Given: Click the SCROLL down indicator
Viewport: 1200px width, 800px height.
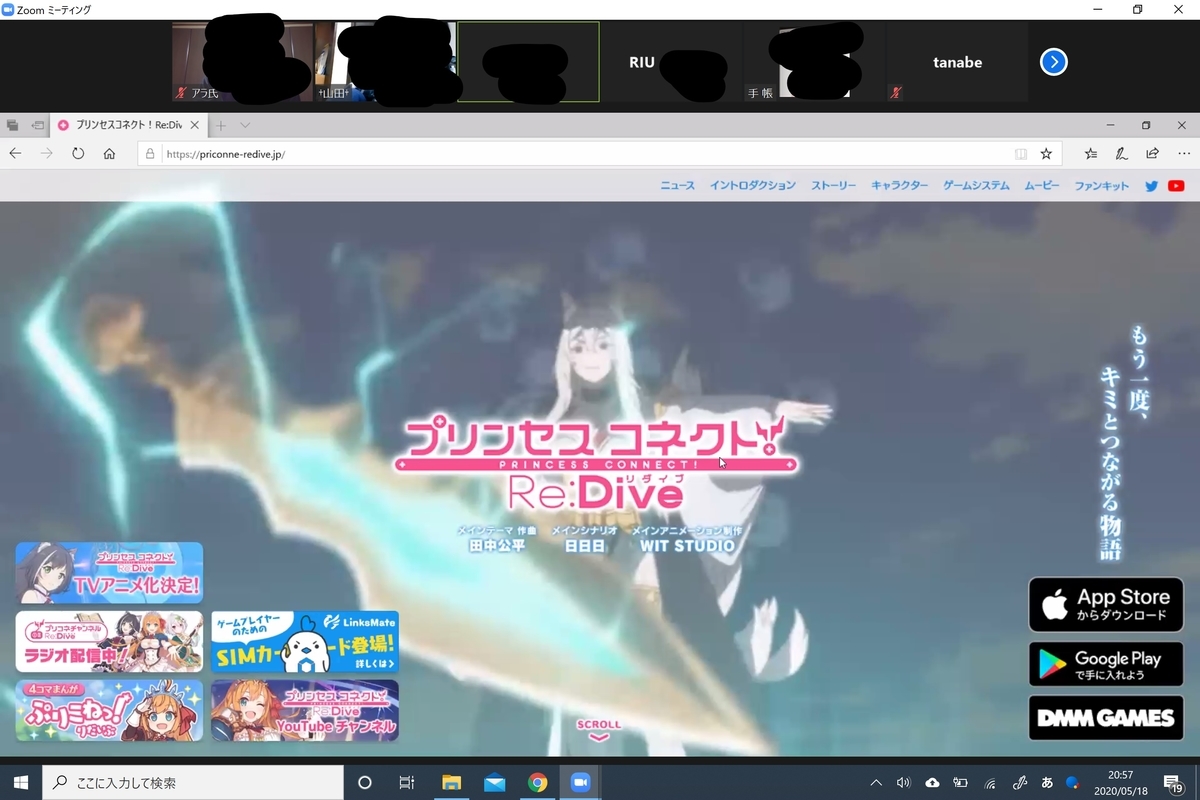Looking at the screenshot, I should pyautogui.click(x=599, y=730).
